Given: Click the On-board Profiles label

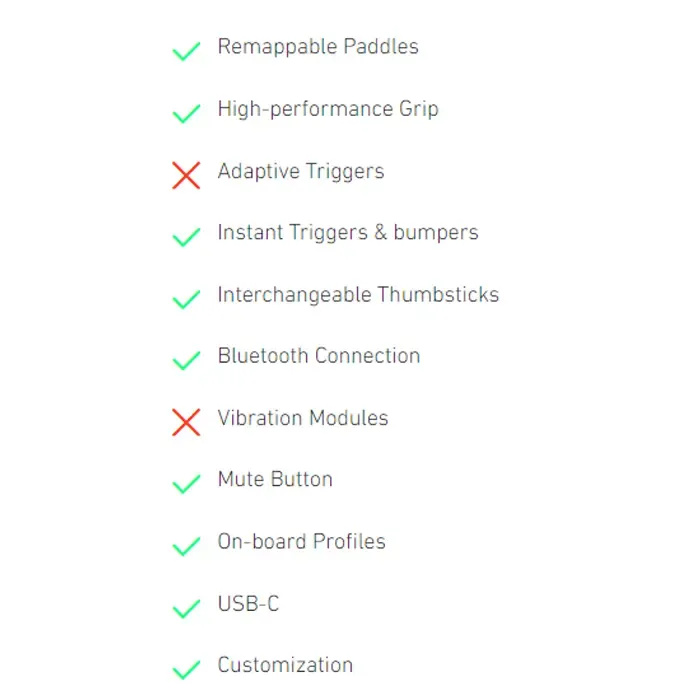Looking at the screenshot, I should point(301,542).
